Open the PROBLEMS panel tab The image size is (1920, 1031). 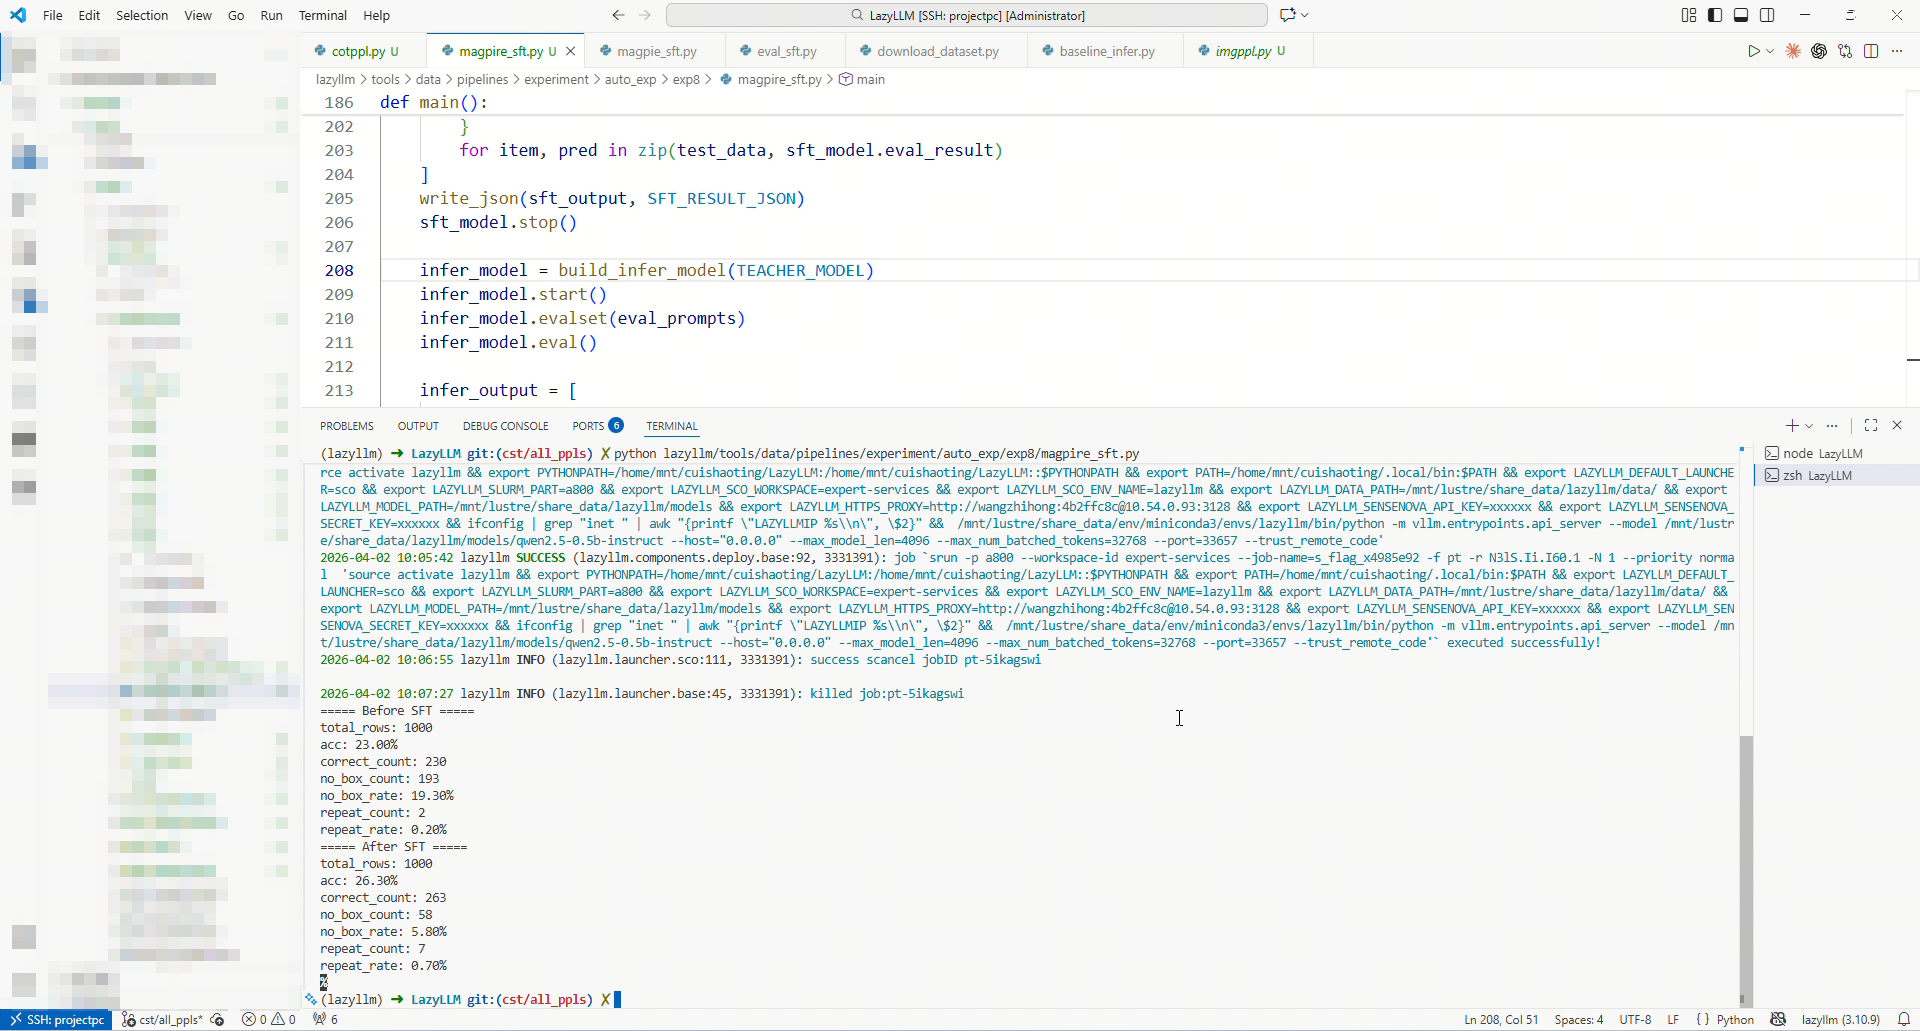coord(347,426)
